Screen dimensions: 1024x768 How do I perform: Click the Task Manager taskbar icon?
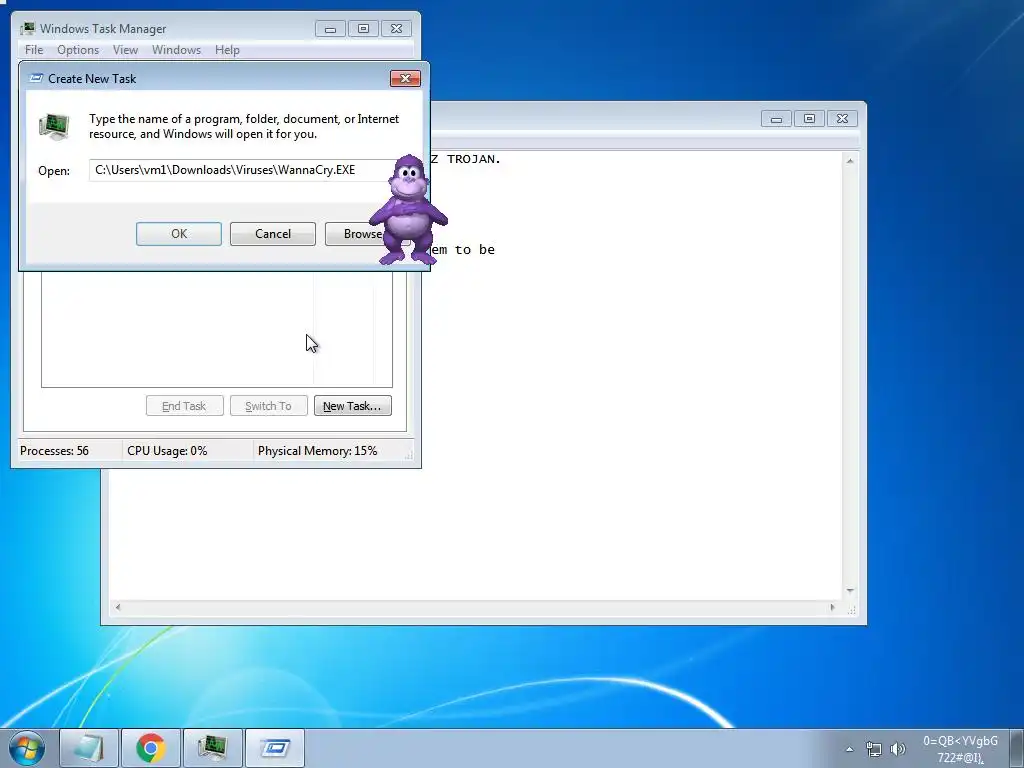click(213, 748)
